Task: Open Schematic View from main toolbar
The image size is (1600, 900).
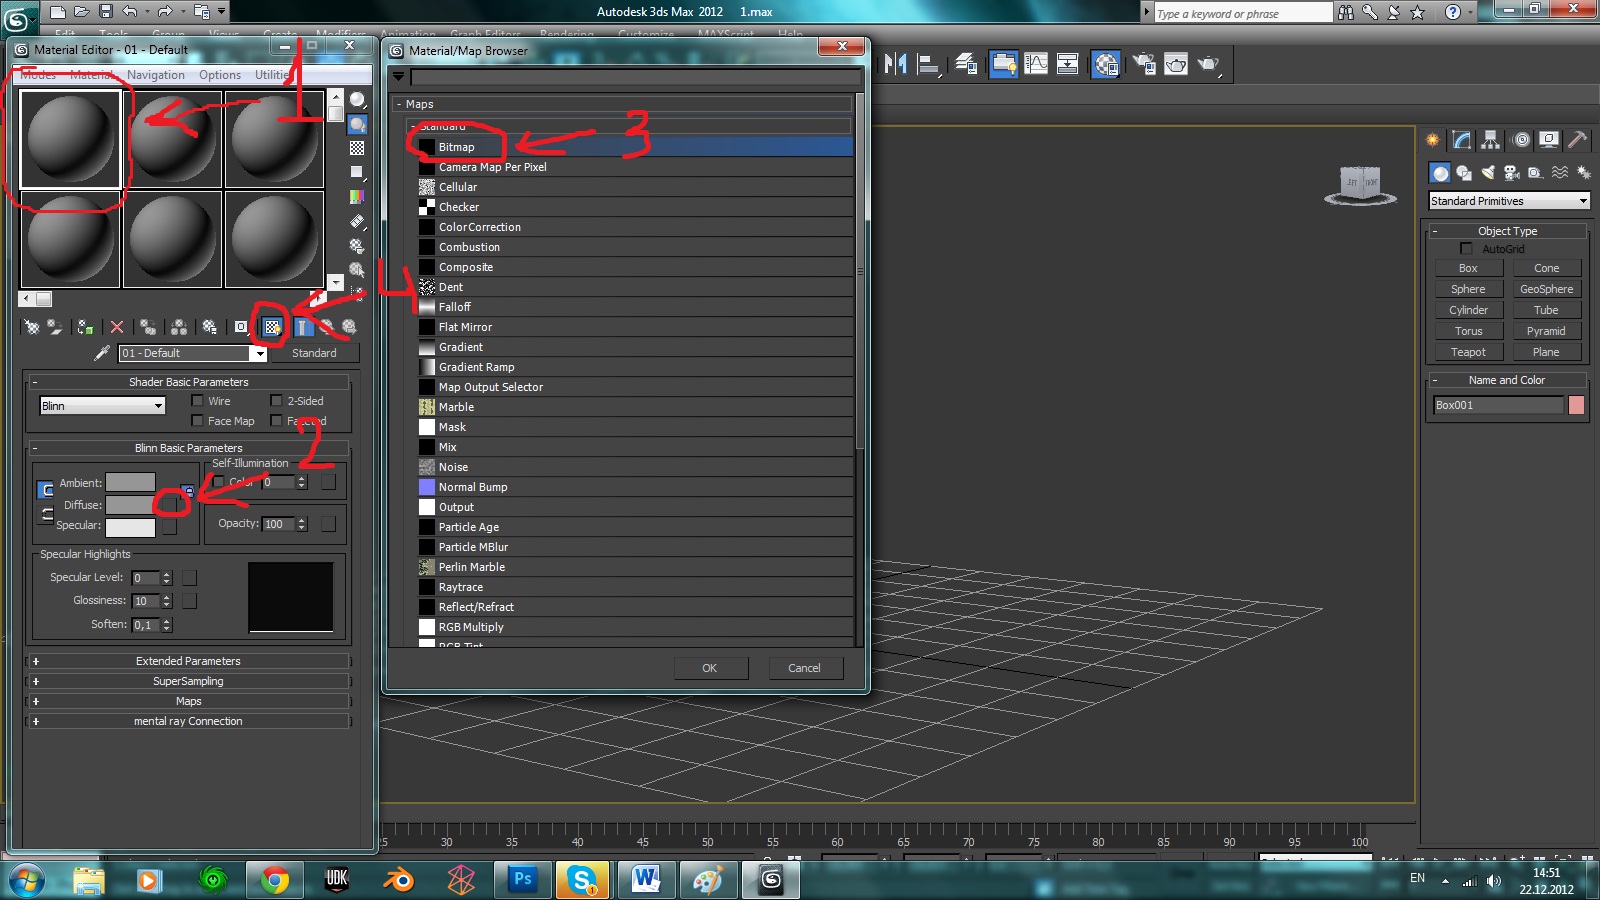Action: click(x=1068, y=65)
